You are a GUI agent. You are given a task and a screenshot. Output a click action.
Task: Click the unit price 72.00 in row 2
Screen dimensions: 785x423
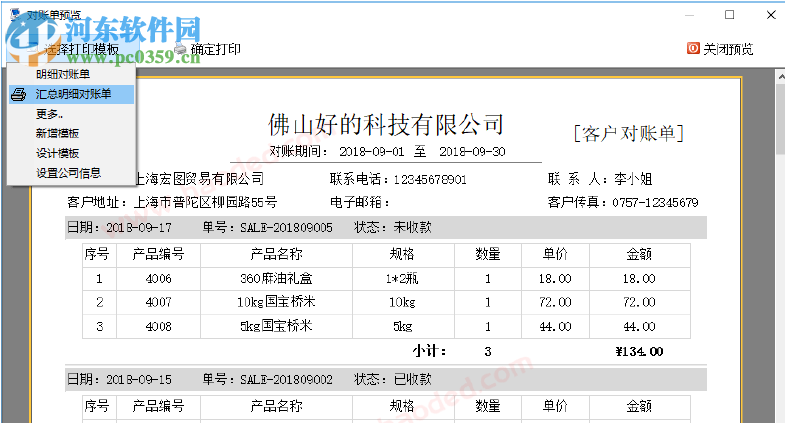click(555, 302)
